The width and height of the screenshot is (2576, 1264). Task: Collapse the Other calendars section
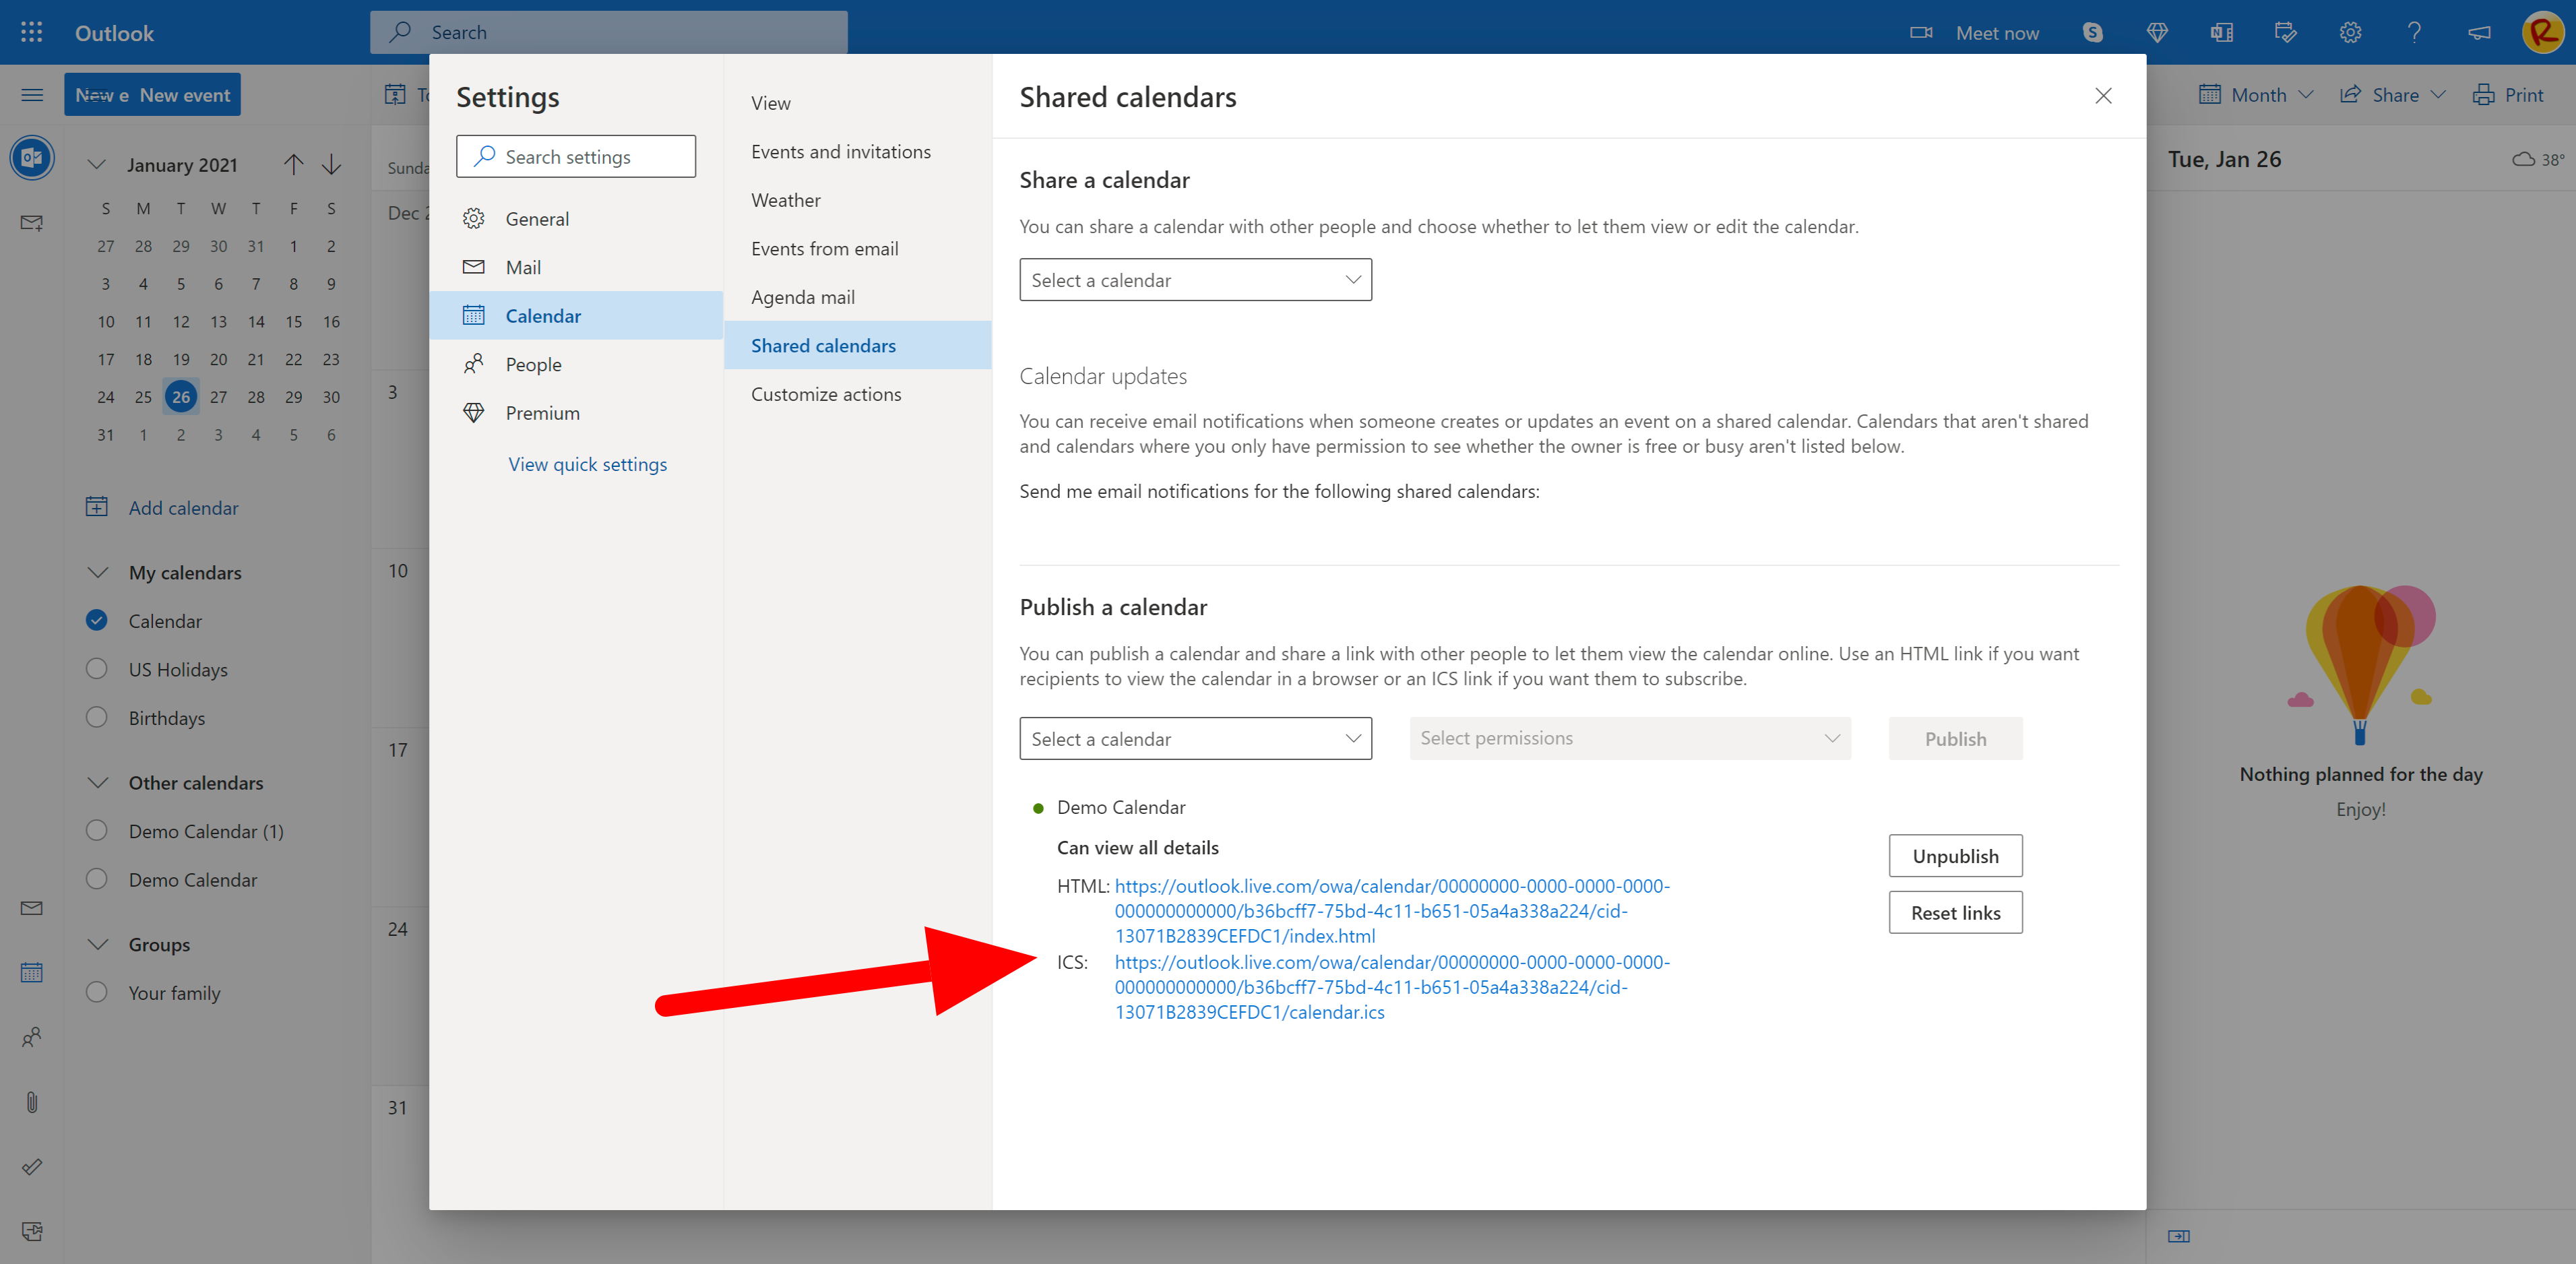(x=98, y=782)
